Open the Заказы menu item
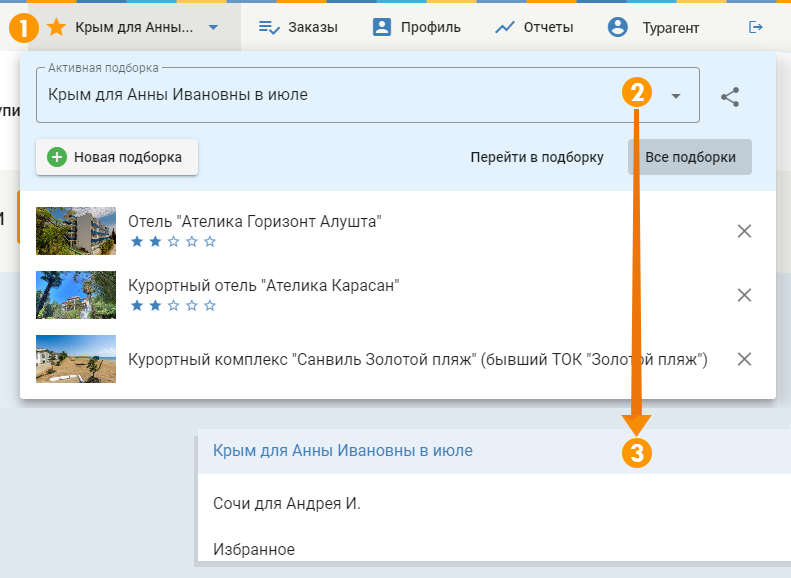The image size is (791, 578). 297,28
